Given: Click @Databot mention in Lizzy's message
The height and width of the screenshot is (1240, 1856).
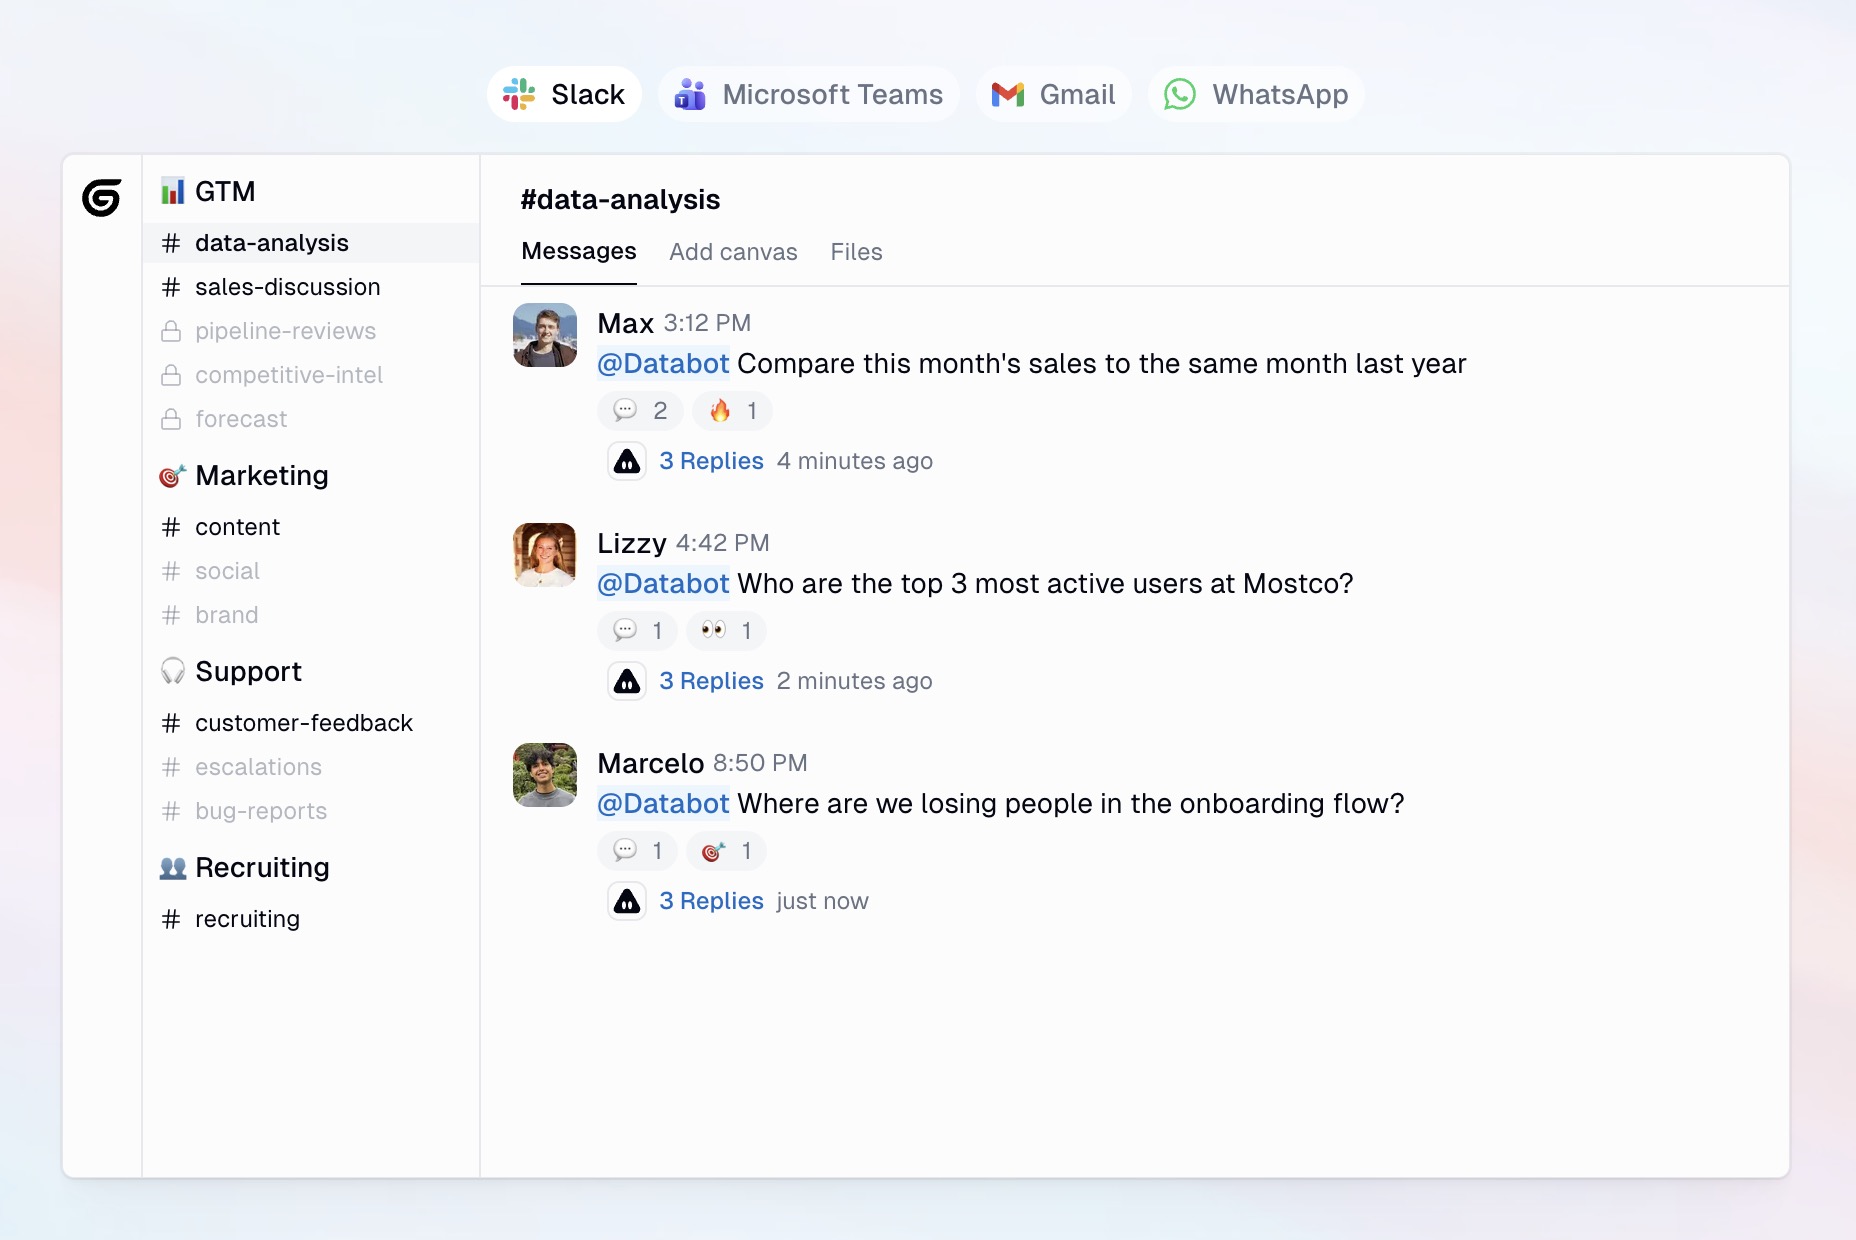Looking at the screenshot, I should pyautogui.click(x=663, y=583).
